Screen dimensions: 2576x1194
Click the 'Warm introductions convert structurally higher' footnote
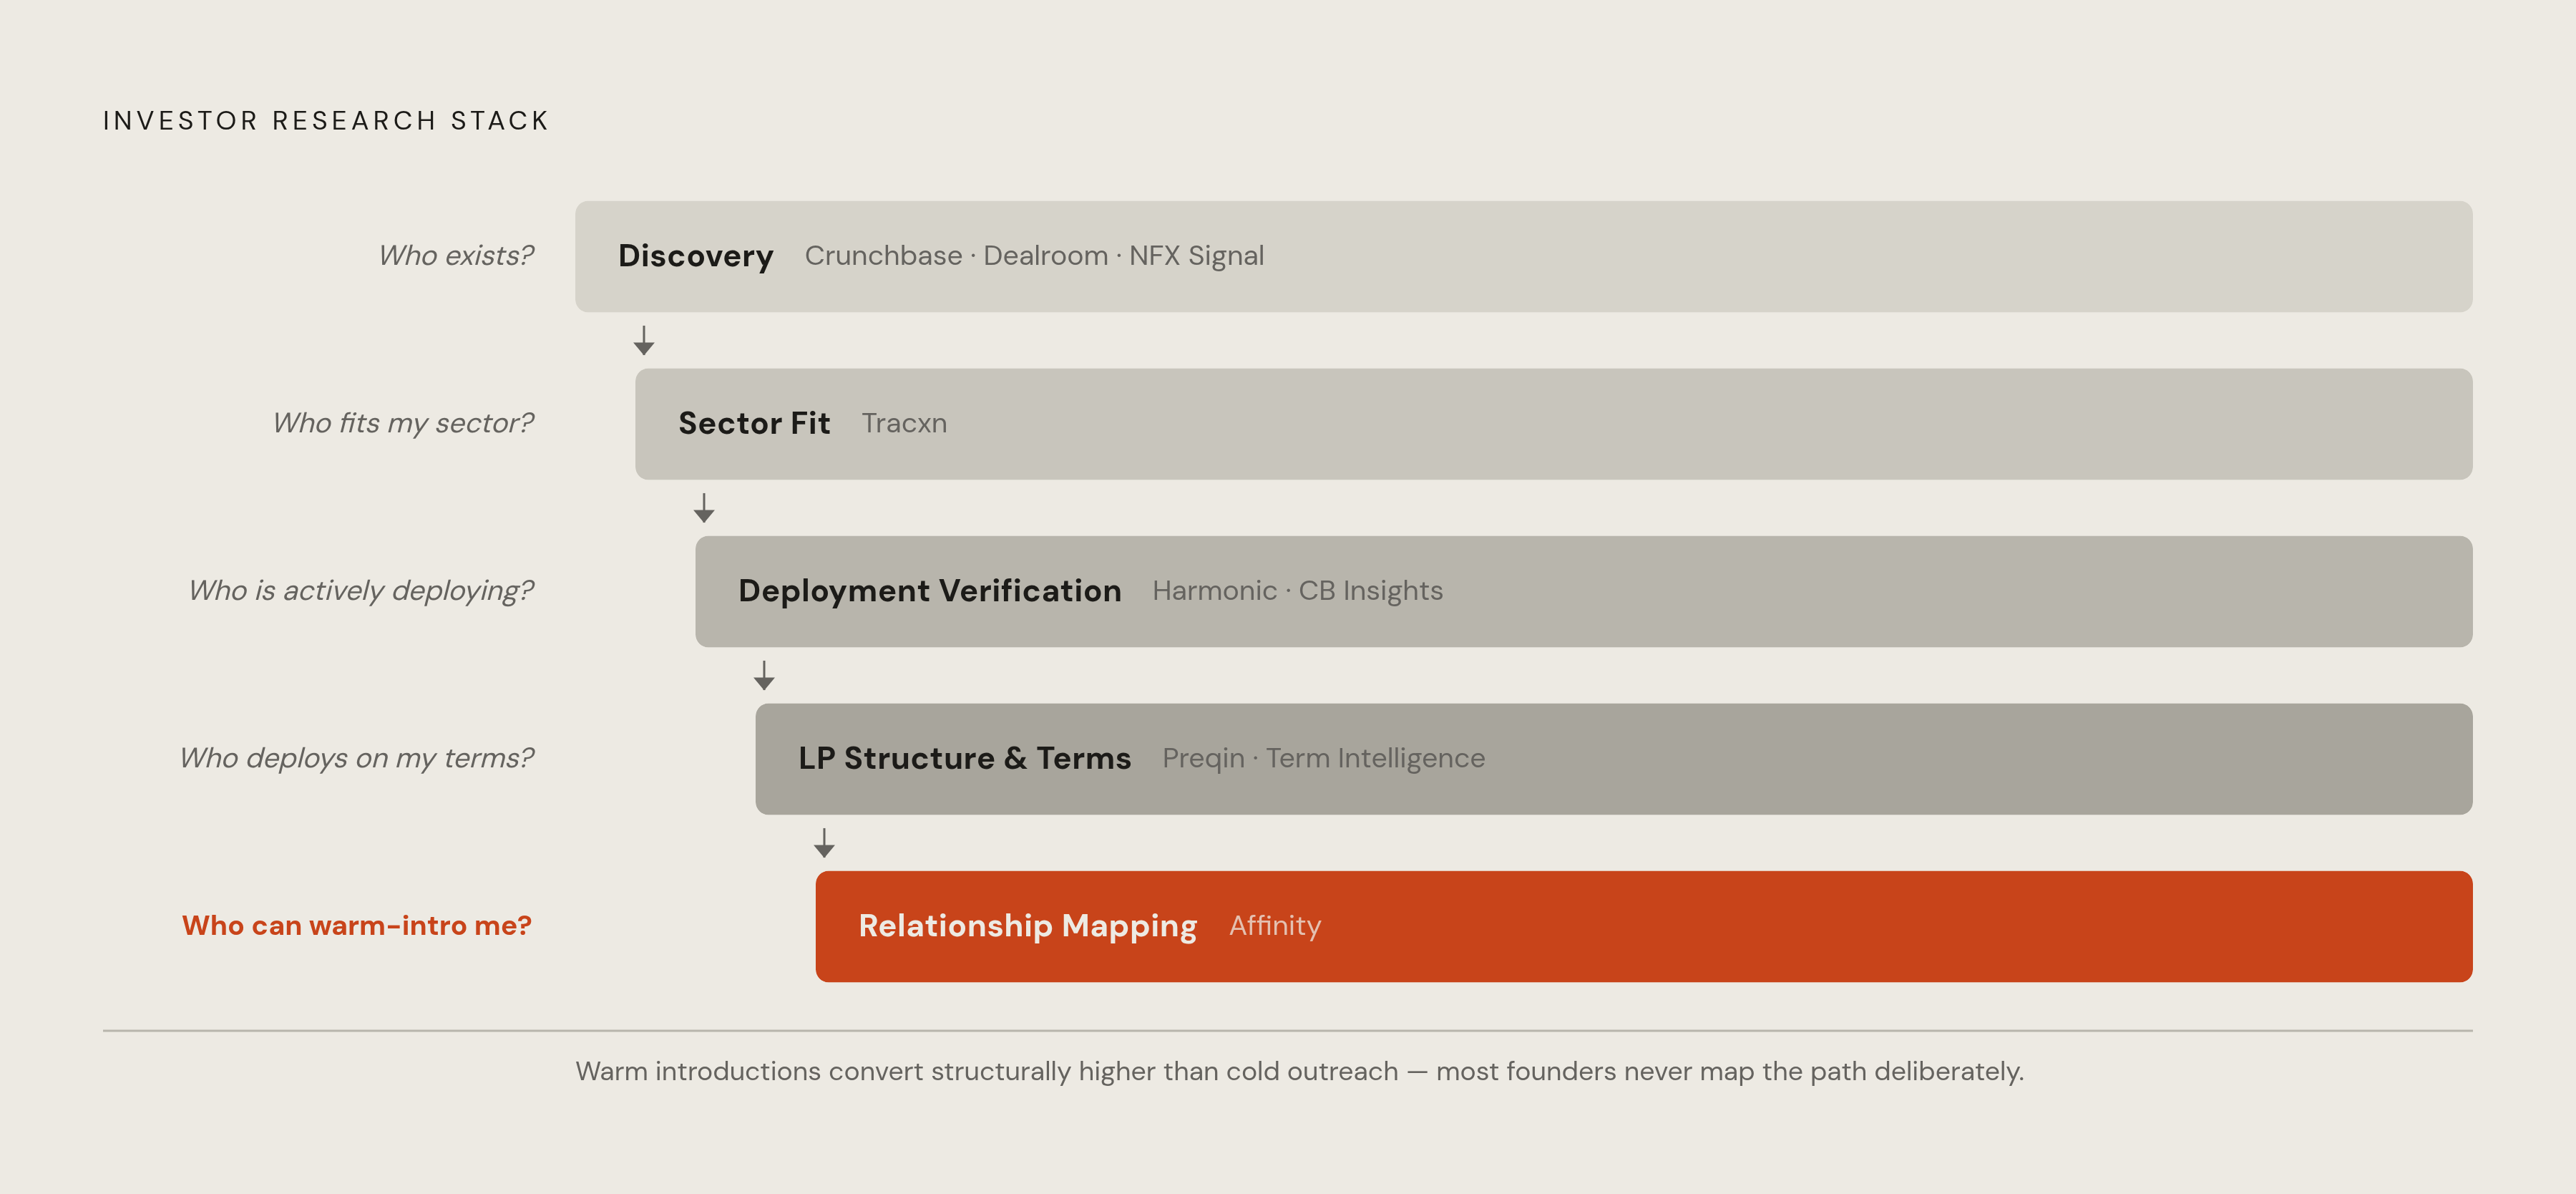pos(1299,1071)
